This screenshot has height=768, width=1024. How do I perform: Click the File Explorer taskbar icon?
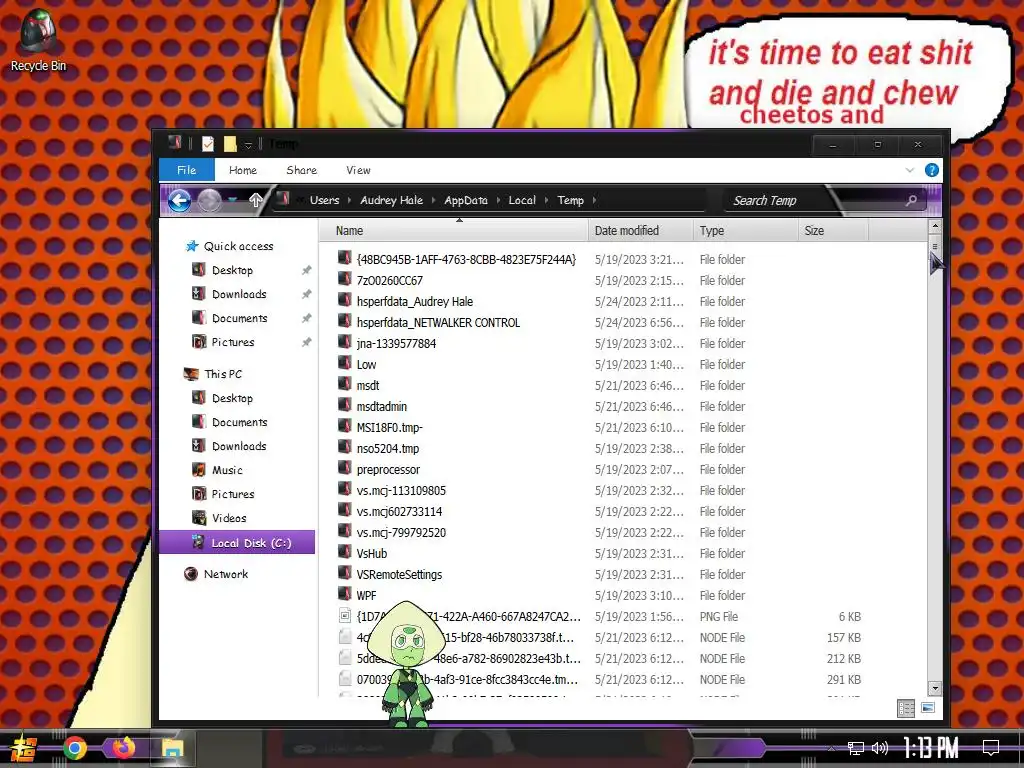[172, 748]
